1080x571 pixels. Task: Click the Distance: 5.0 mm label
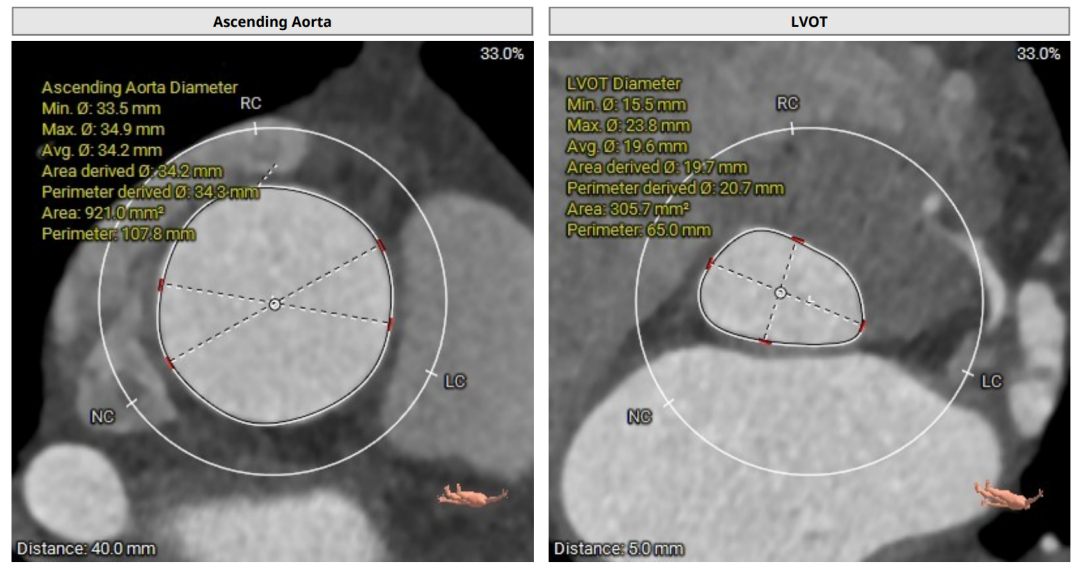(x=619, y=549)
